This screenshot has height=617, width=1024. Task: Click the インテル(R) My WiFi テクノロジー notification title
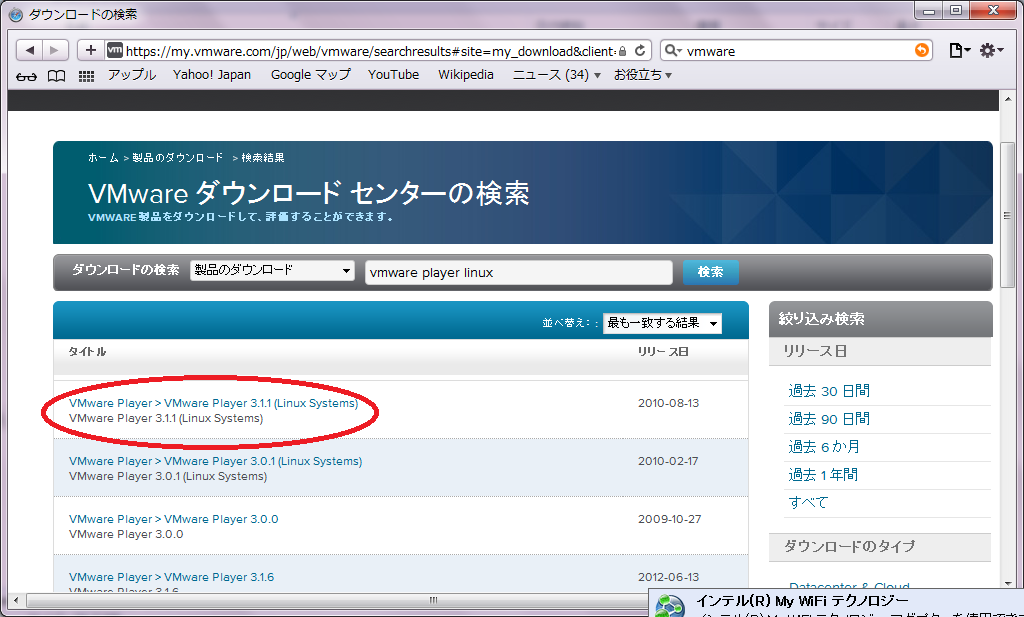pos(802,601)
